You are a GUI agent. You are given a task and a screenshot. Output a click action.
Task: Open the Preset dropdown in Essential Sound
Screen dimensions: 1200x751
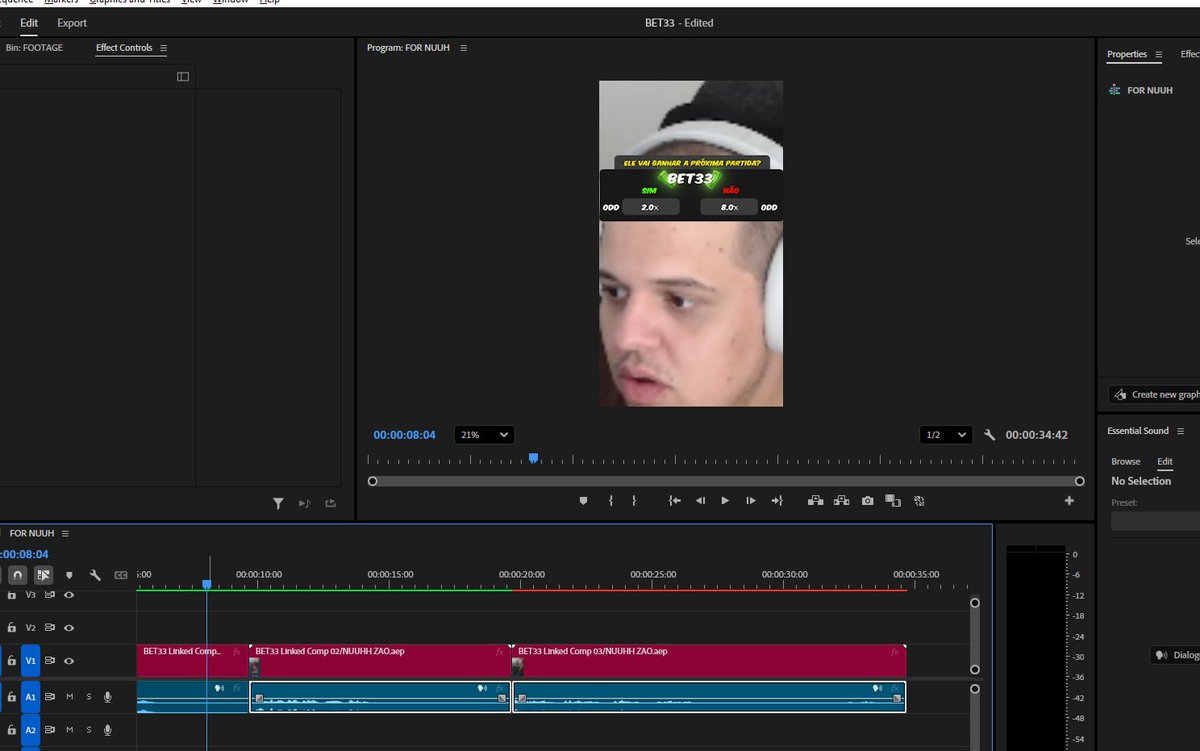click(1156, 521)
